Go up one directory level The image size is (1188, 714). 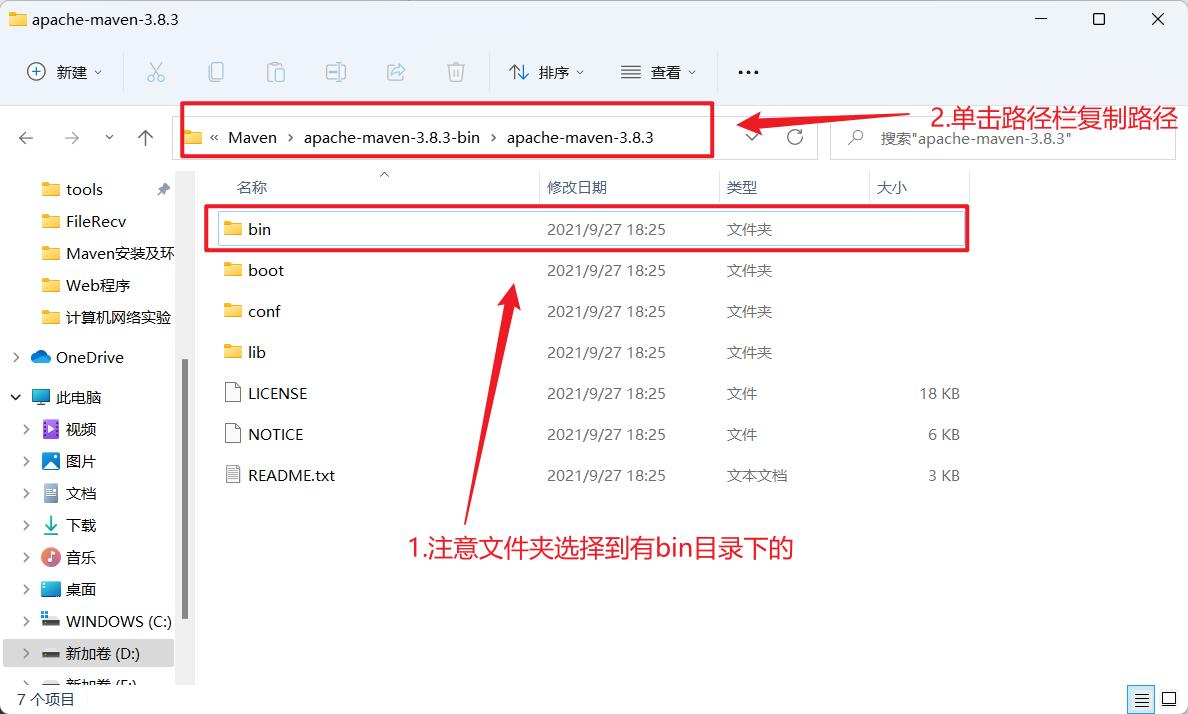click(146, 138)
